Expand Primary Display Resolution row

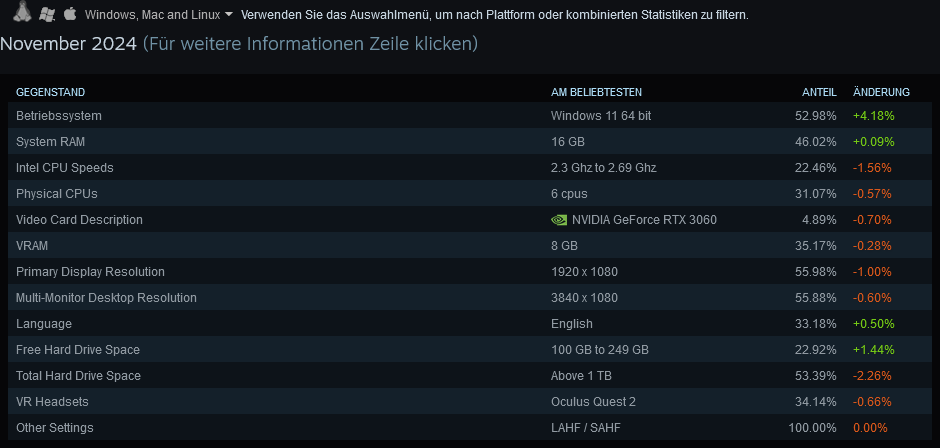click(x=471, y=272)
